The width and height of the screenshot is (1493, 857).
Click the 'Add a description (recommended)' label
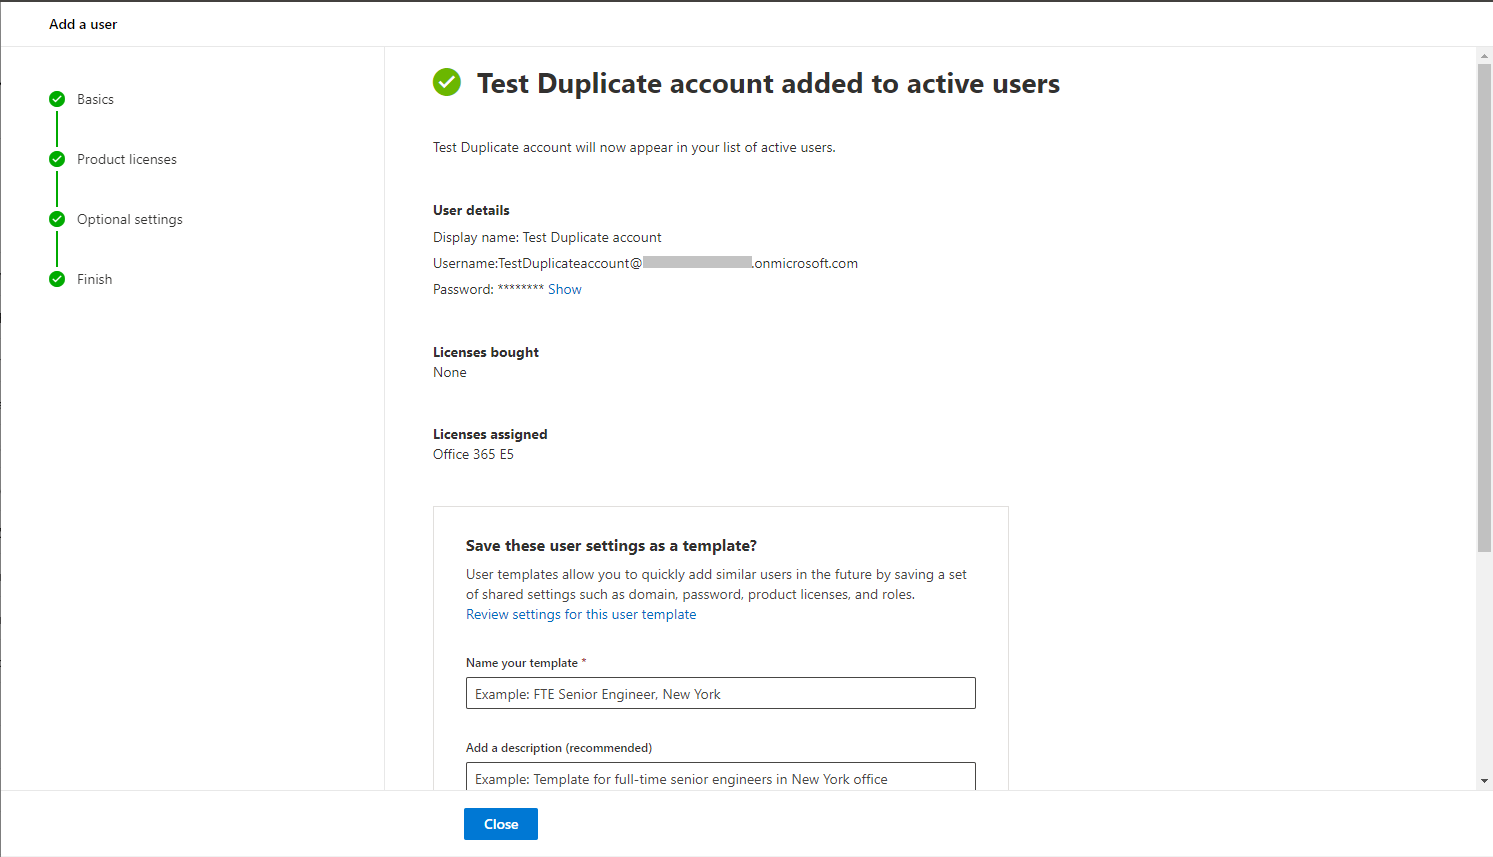(x=559, y=748)
